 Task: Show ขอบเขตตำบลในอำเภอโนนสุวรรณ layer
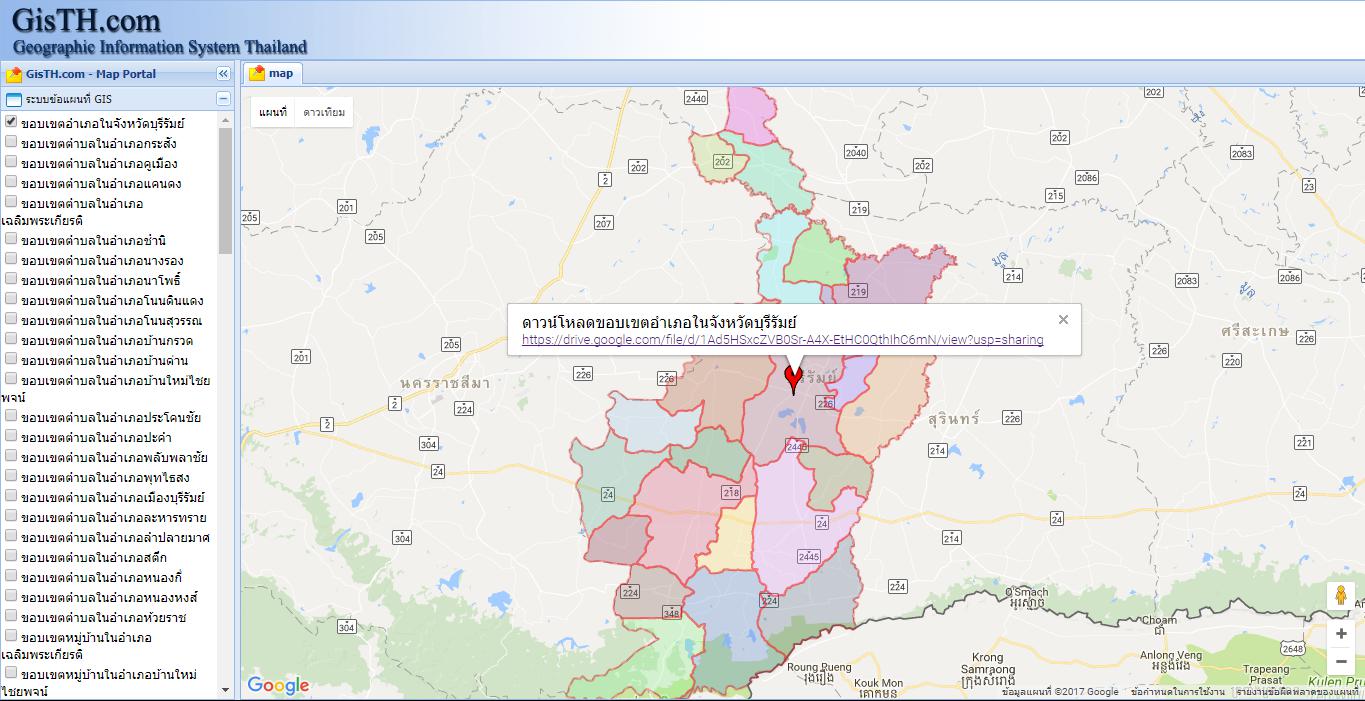(x=11, y=319)
